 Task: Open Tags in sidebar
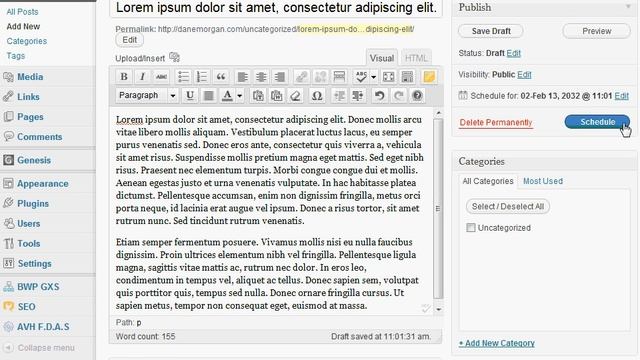click(x=16, y=56)
